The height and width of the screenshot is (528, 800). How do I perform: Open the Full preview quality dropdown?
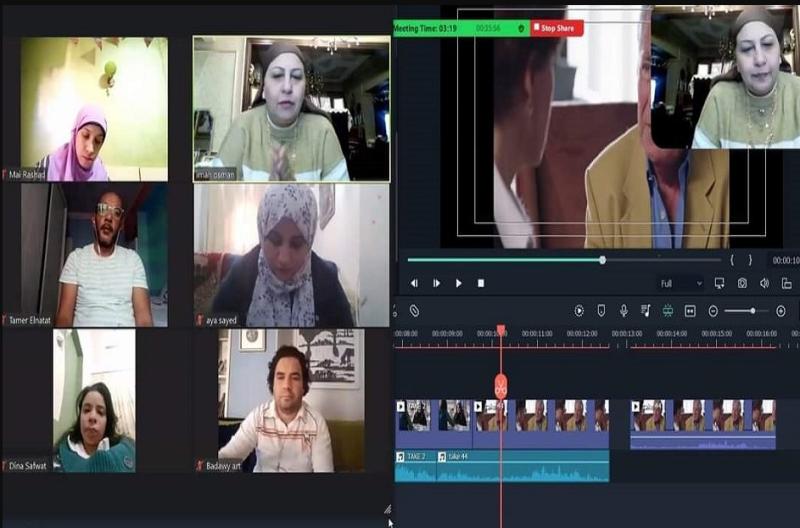coord(681,283)
